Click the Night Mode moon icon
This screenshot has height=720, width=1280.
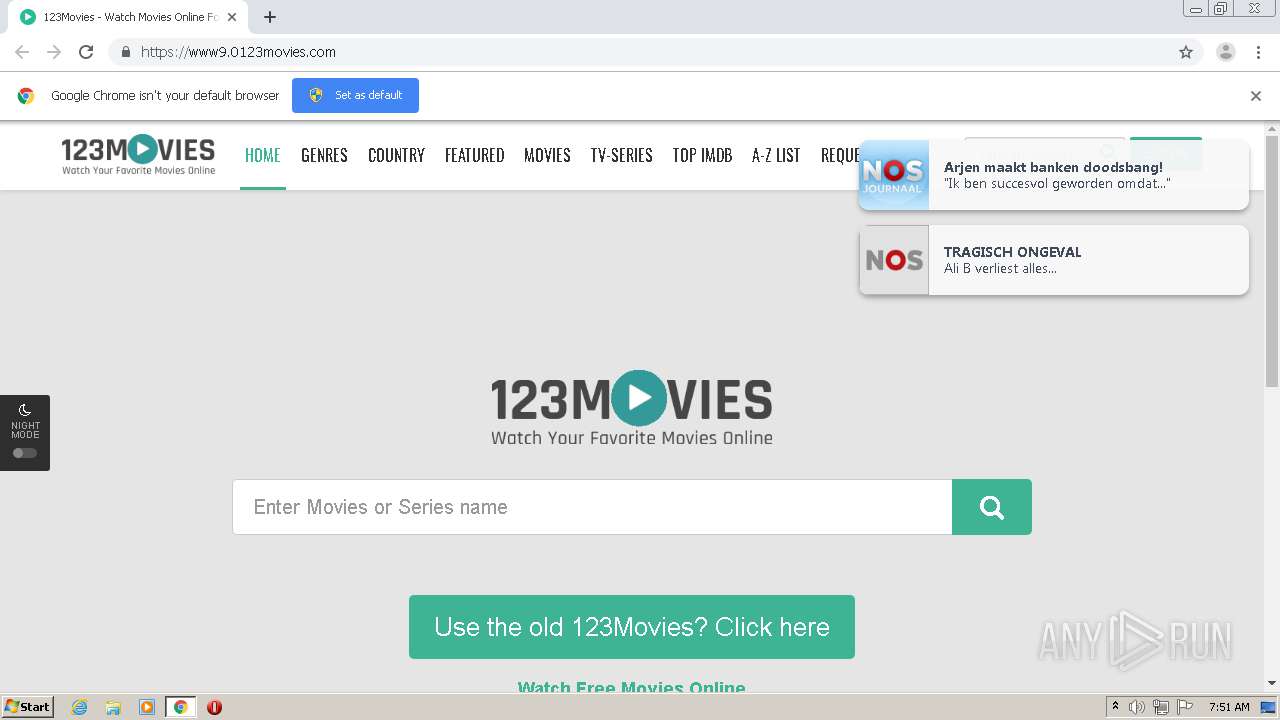pyautogui.click(x=25, y=410)
